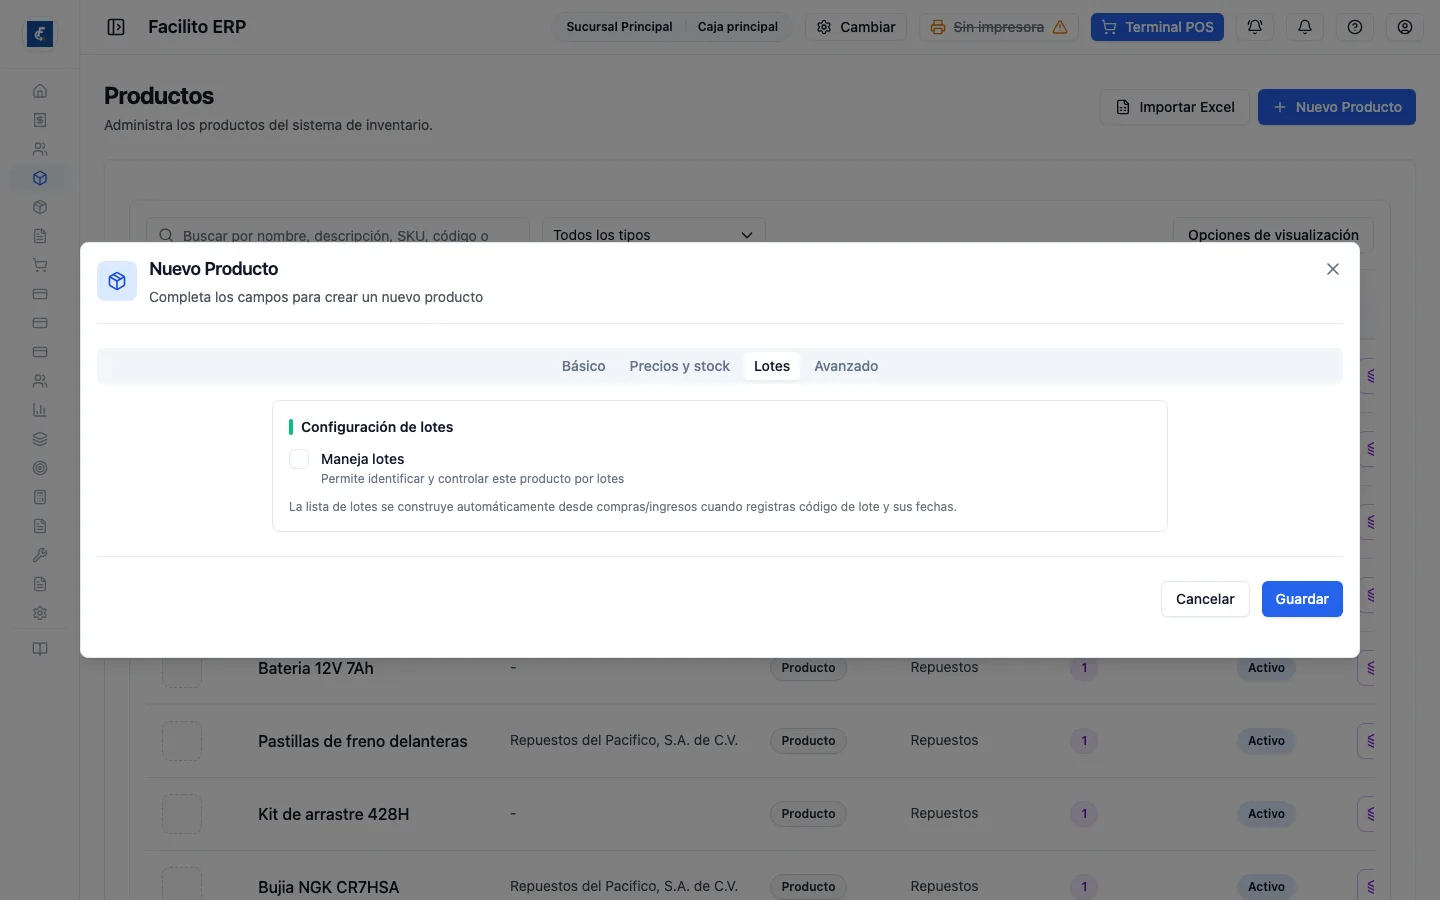This screenshot has width=1440, height=900.
Task: Open the stacked layers sidebar icon
Action: coord(40,439)
